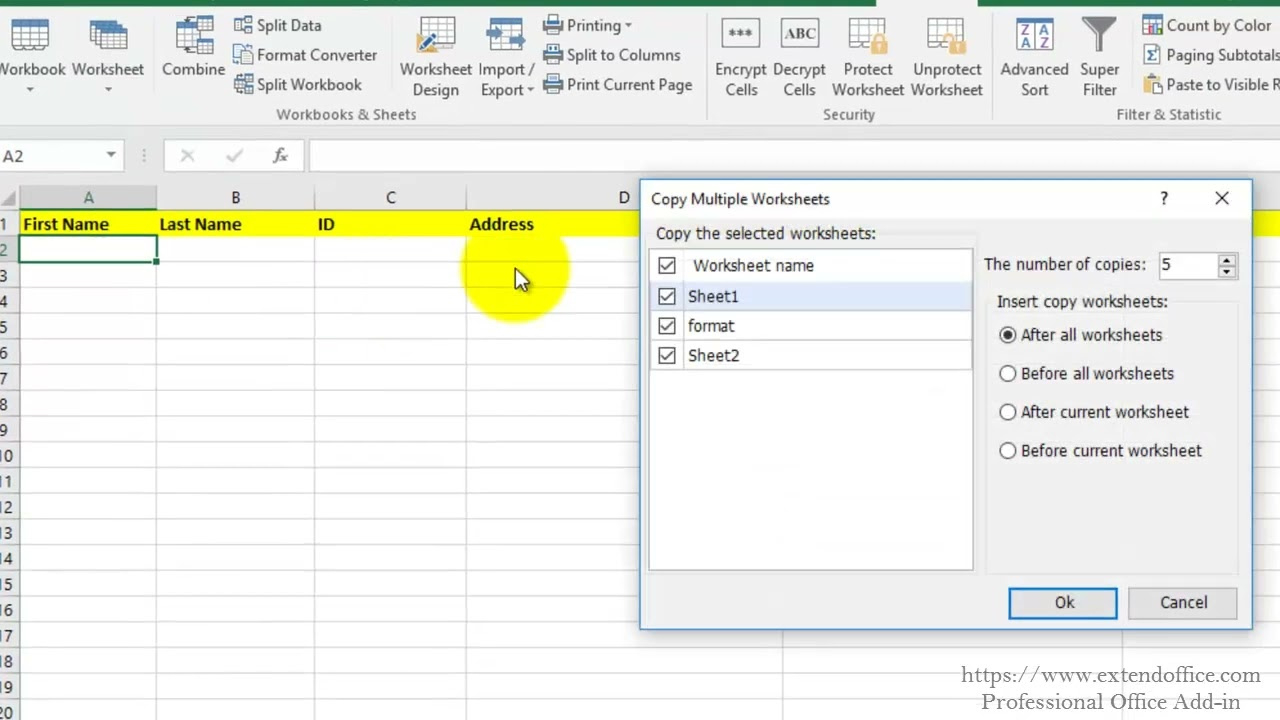Click the Unprotect Worksheet icon
Image resolution: width=1280 pixels, height=720 pixels.
(946, 37)
